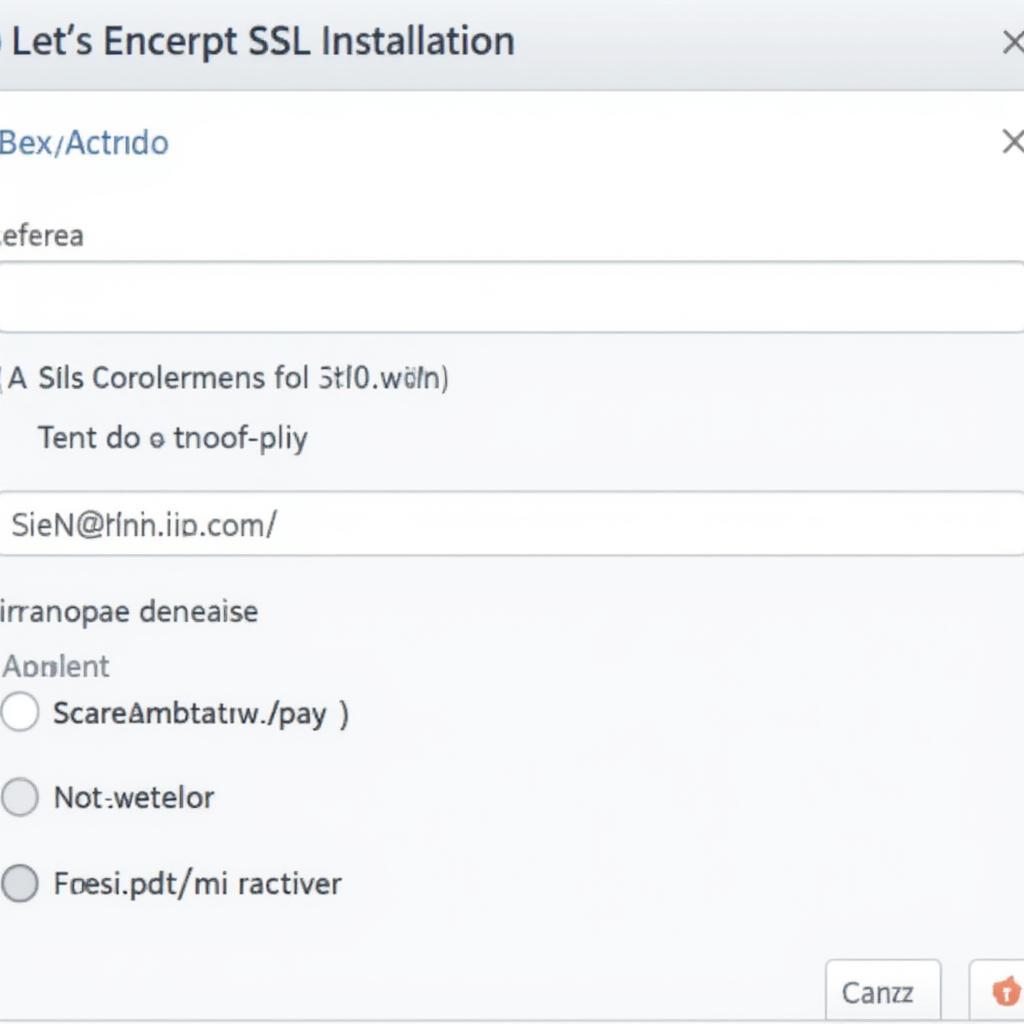Click the Tent do tnoof-pliy text
1024x1024 pixels.
click(x=172, y=438)
